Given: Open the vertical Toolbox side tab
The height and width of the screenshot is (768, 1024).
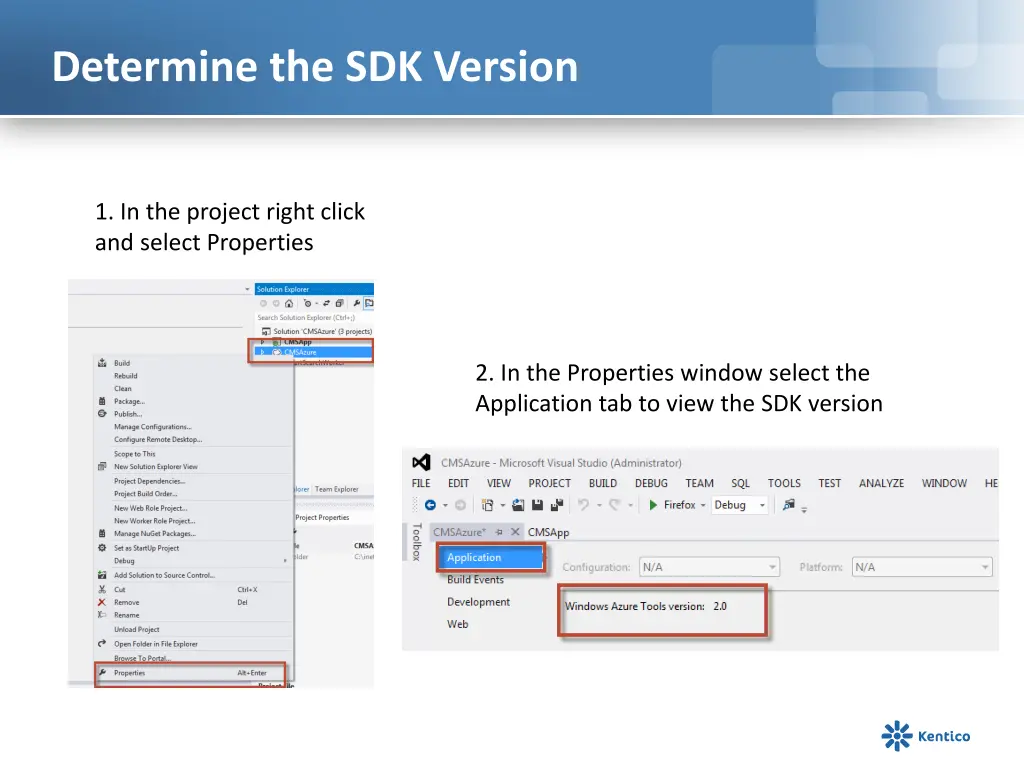Looking at the screenshot, I should coord(417,542).
